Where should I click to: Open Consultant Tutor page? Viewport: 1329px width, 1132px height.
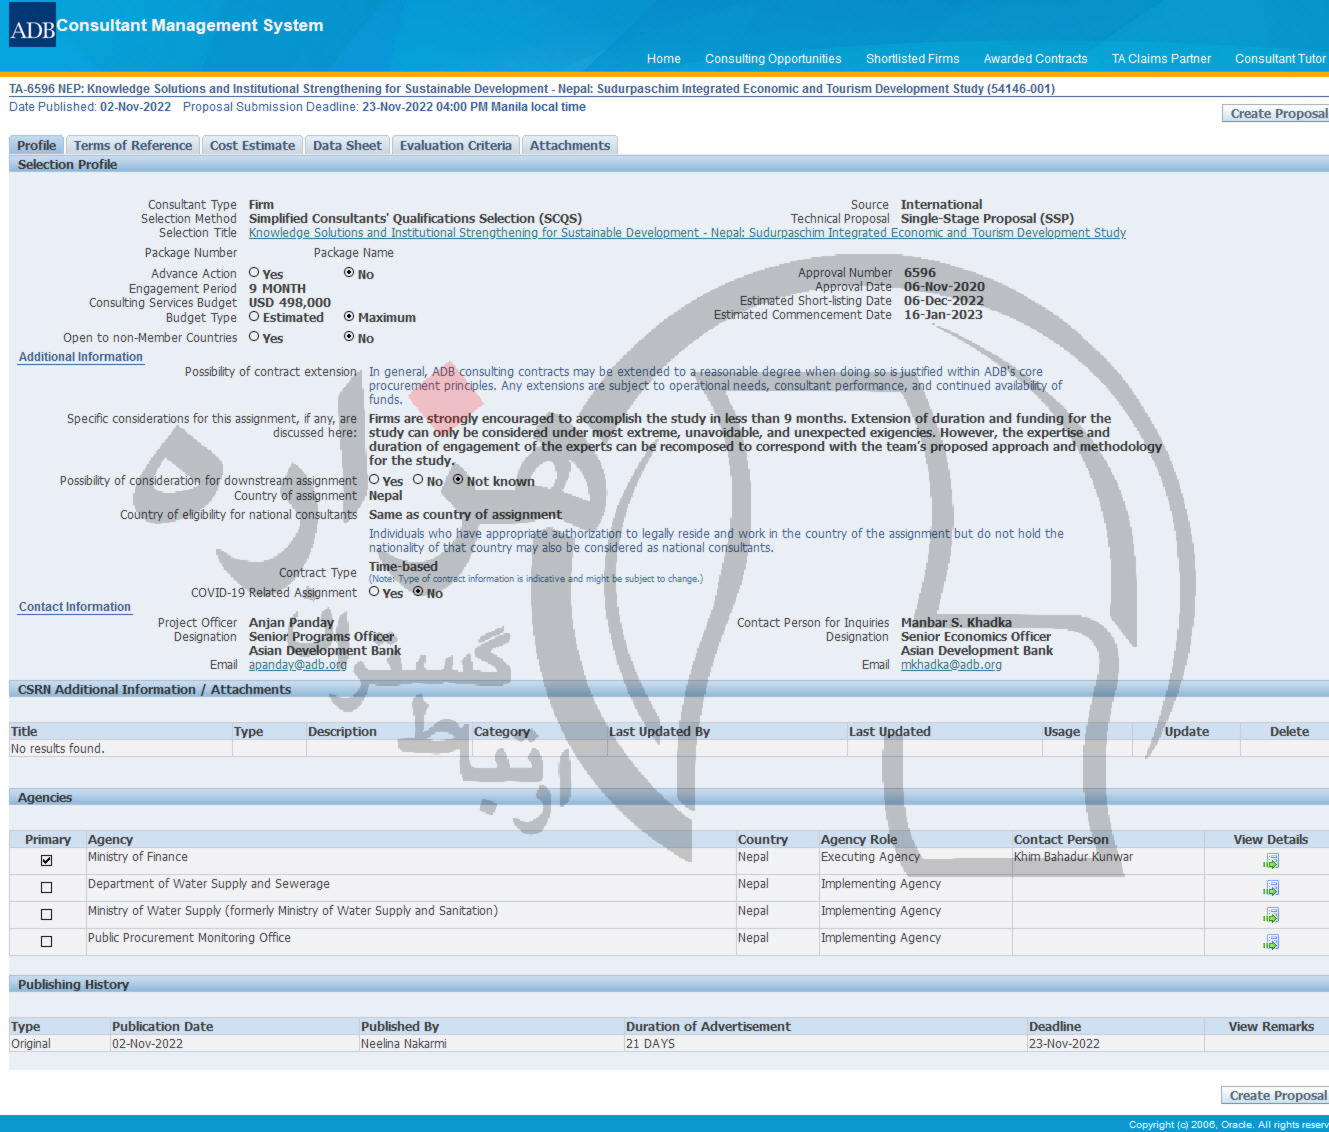pos(1280,59)
